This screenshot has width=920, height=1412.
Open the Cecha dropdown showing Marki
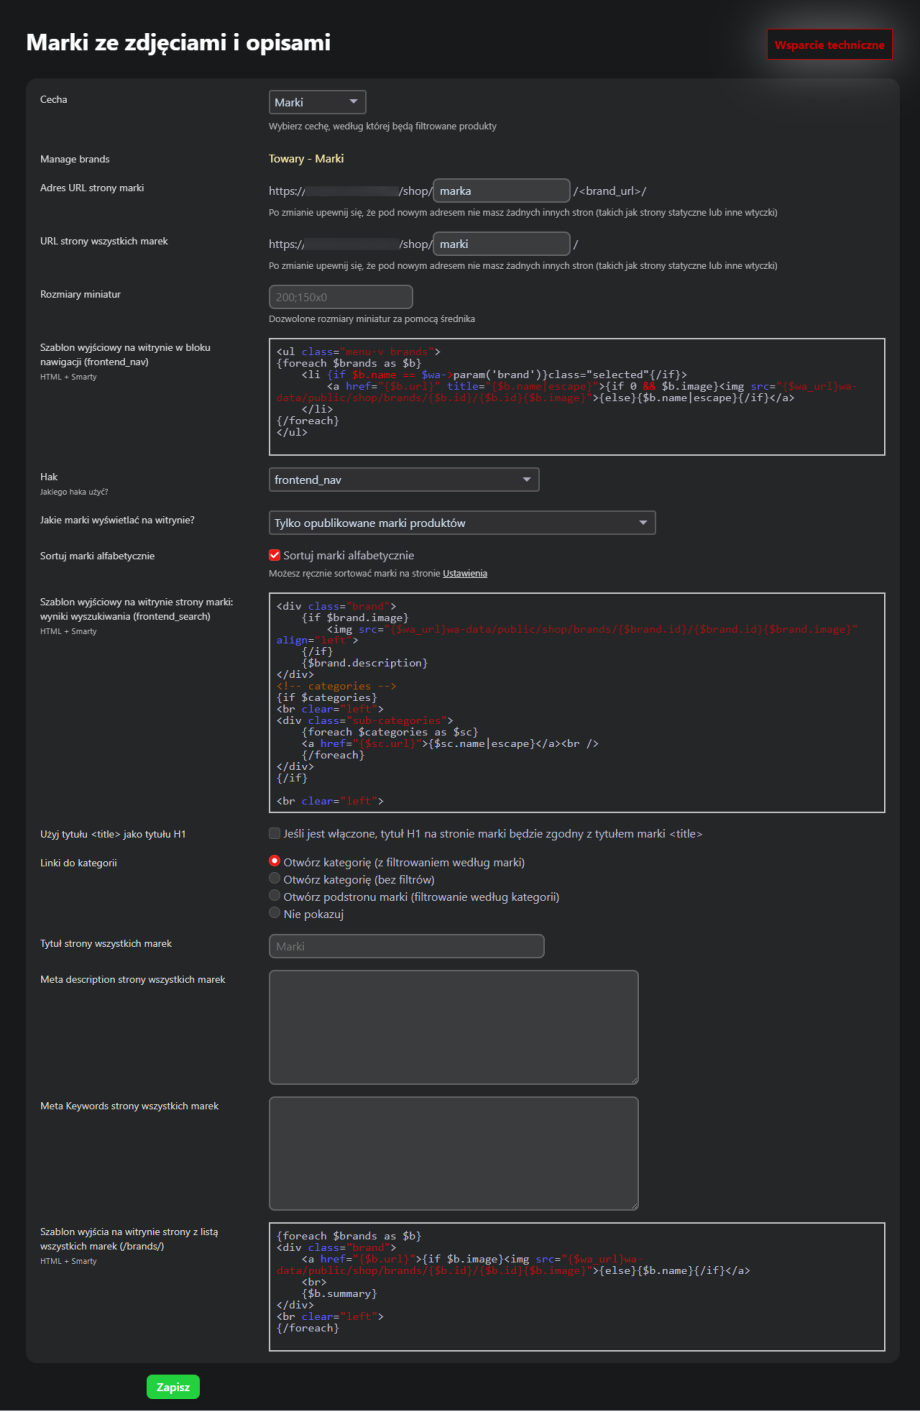(x=317, y=102)
